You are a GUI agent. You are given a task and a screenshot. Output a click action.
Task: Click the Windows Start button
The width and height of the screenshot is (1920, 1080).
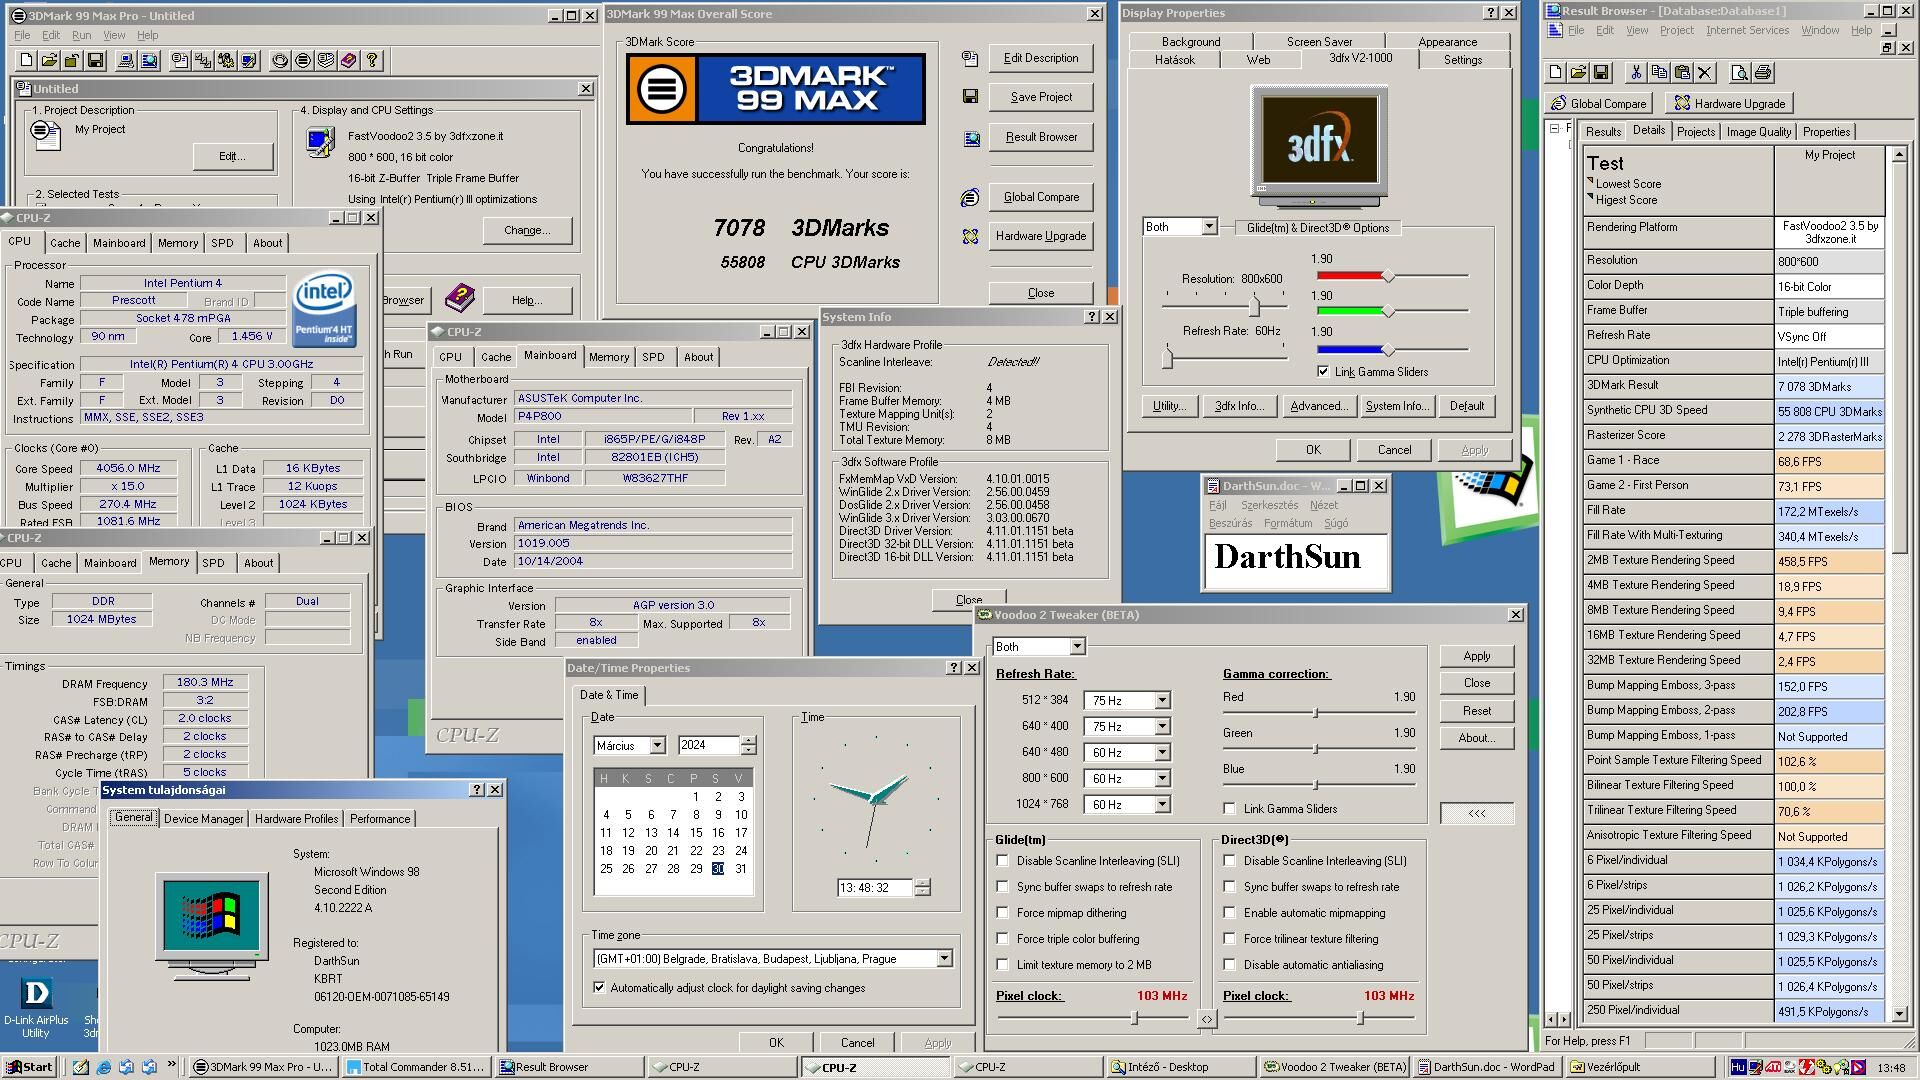point(28,1067)
